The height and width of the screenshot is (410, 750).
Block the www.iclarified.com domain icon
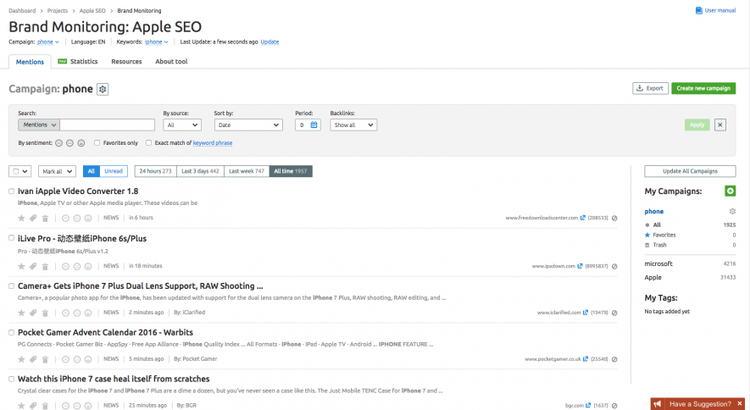[x=615, y=313]
